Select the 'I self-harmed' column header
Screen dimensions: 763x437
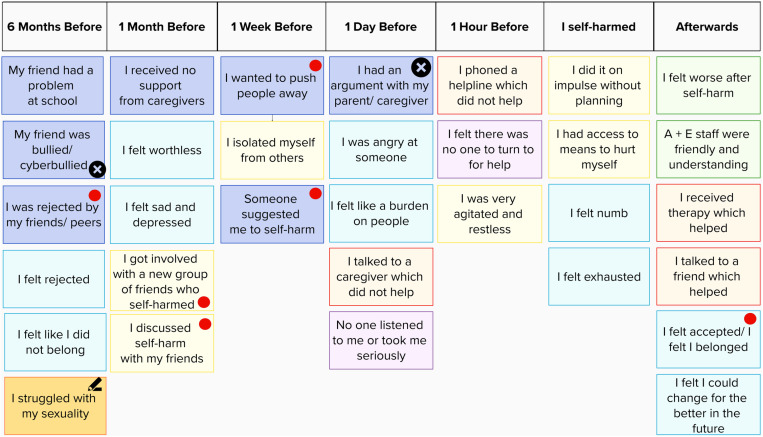coord(599,27)
